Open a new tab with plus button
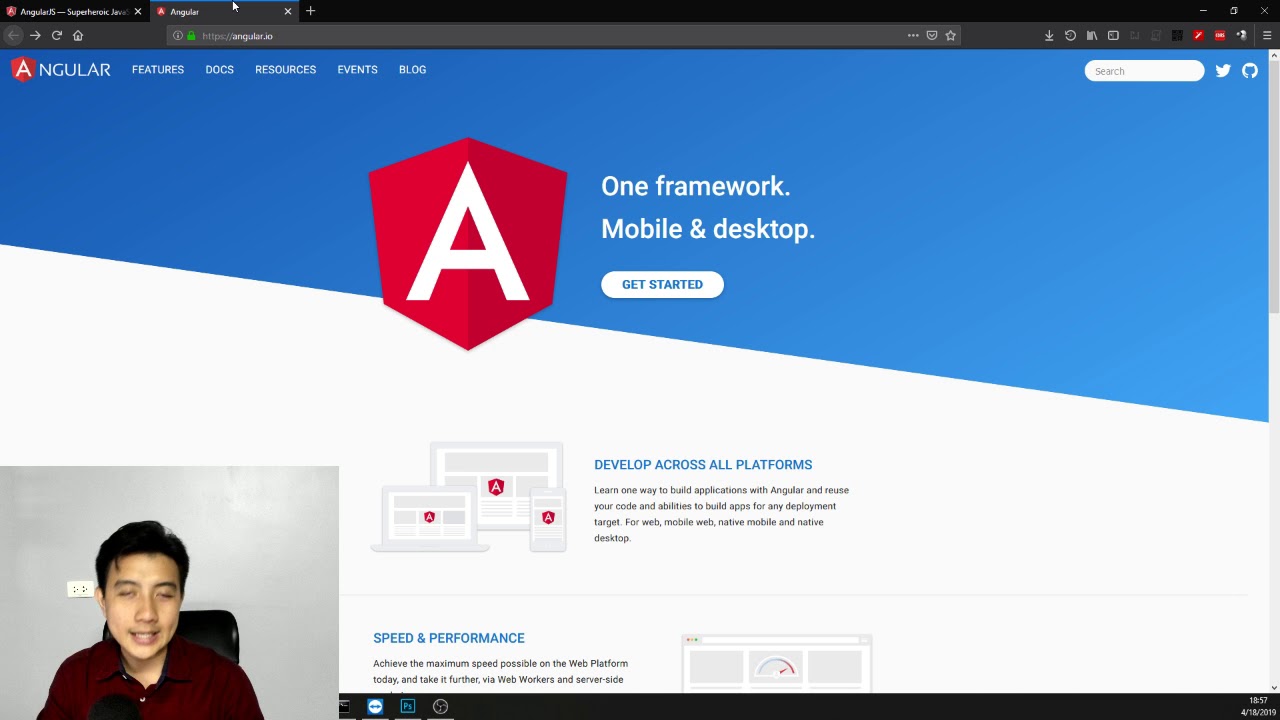This screenshot has height=720, width=1280. point(311,11)
